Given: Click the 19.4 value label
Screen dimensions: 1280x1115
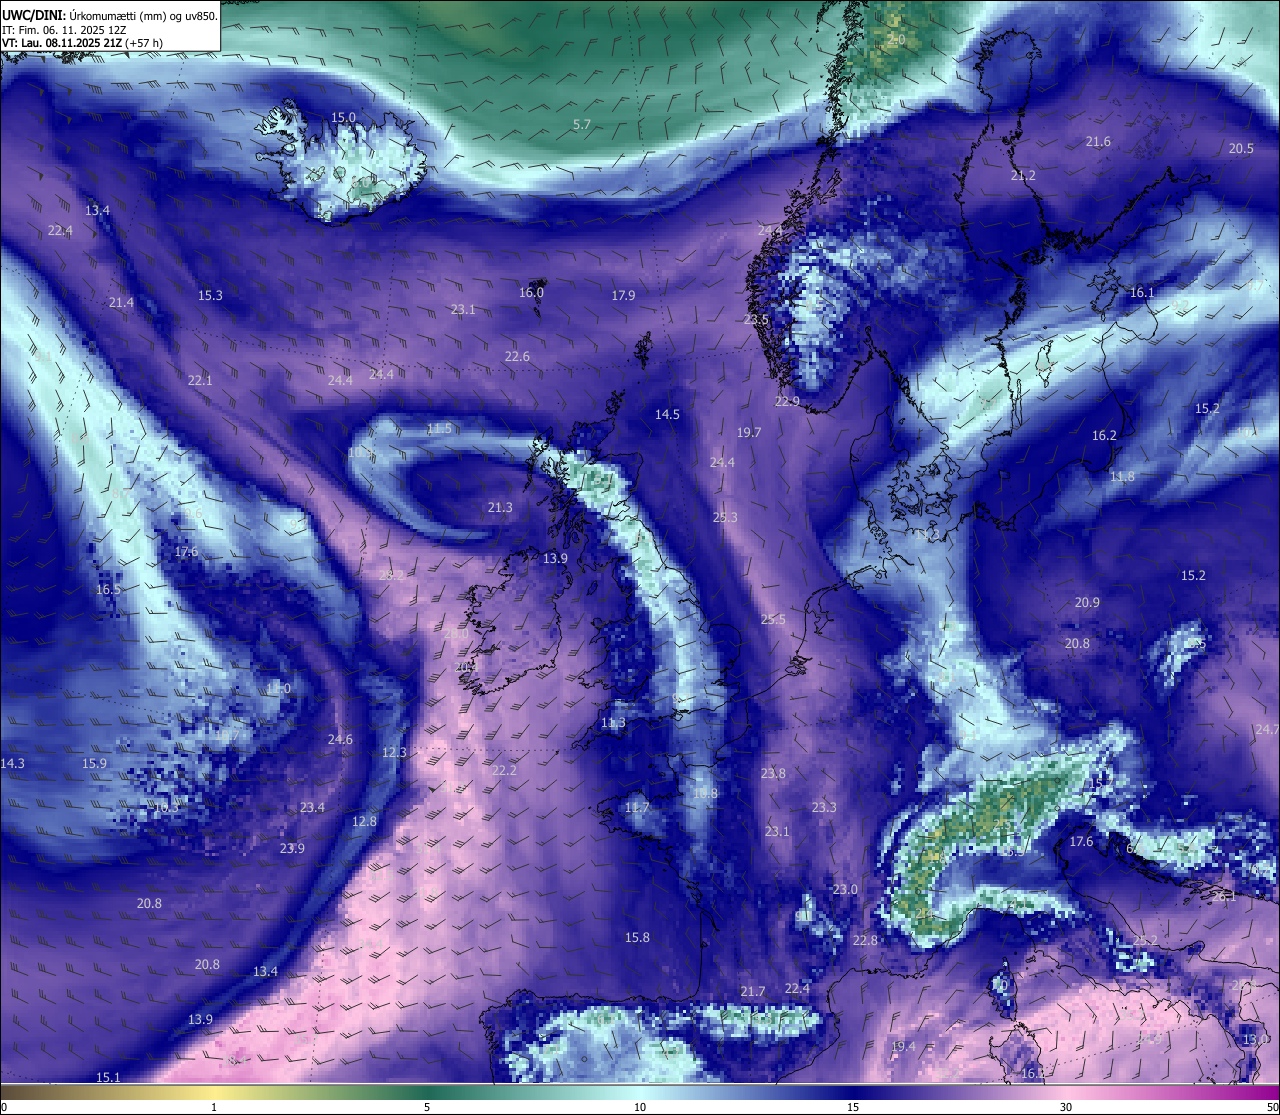Looking at the screenshot, I should (903, 1046).
